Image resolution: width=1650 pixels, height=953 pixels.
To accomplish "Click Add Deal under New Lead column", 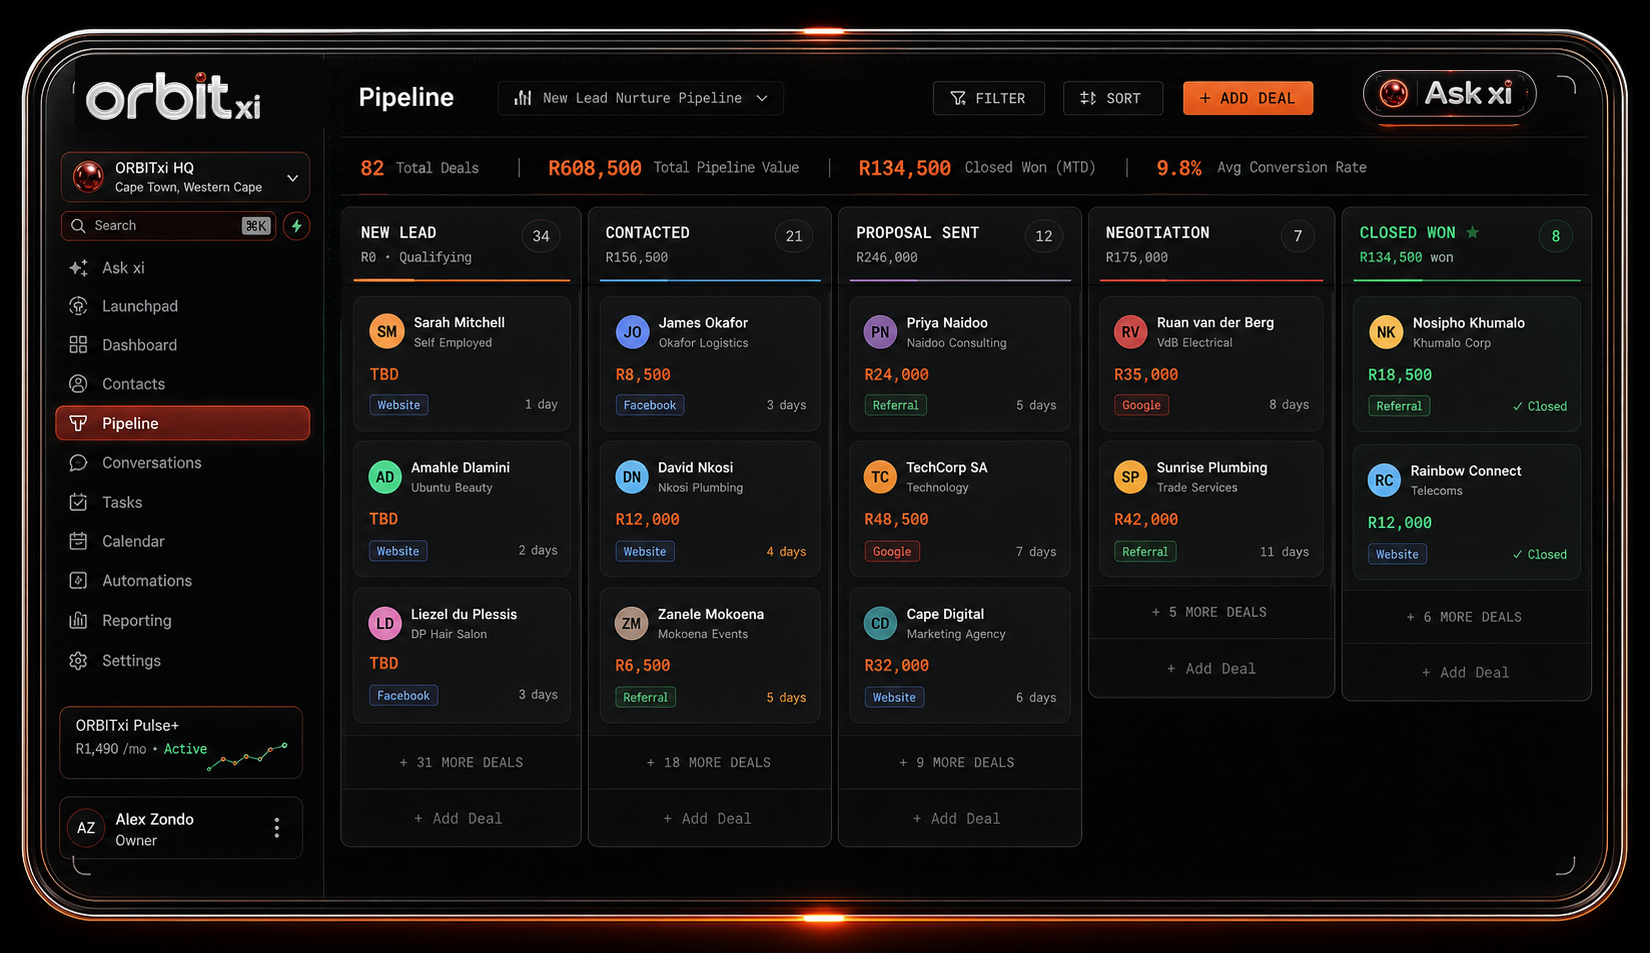I will coord(459,818).
